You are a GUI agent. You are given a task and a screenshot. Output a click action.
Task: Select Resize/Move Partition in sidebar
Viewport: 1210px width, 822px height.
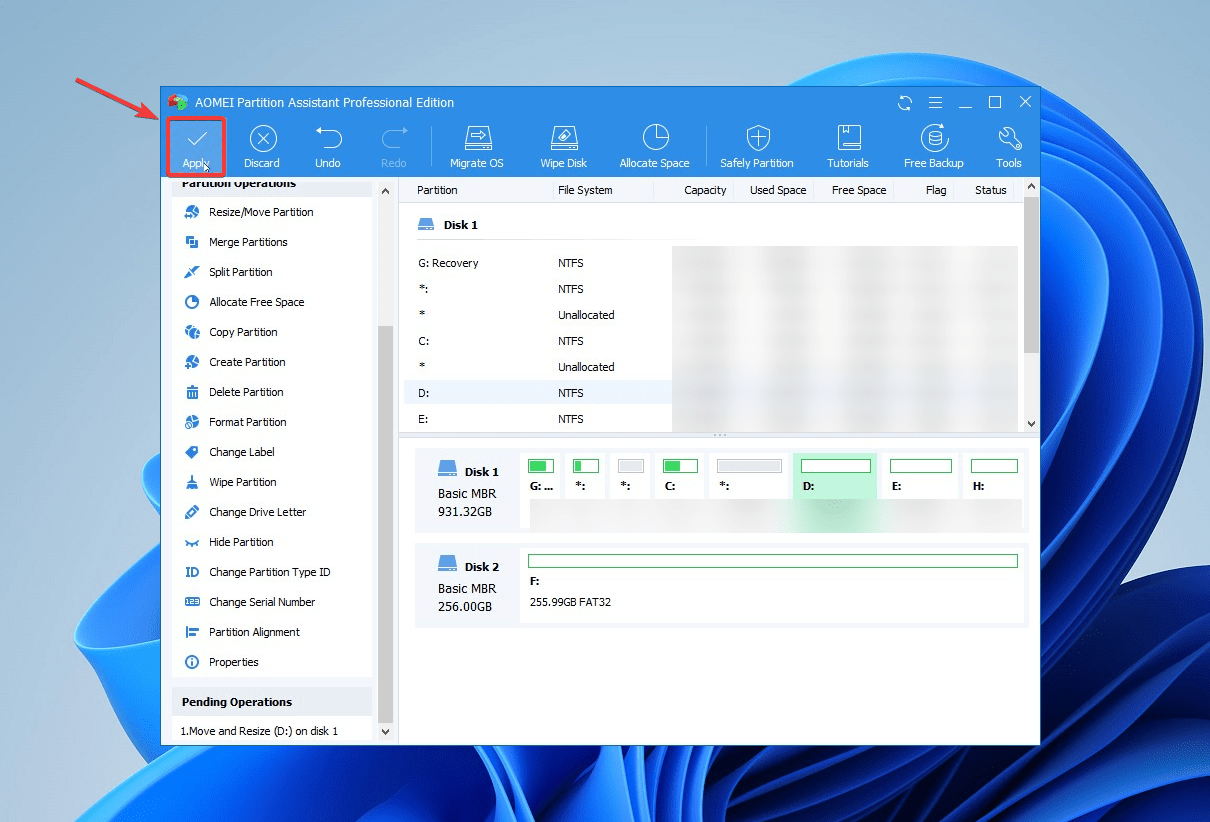pos(260,212)
